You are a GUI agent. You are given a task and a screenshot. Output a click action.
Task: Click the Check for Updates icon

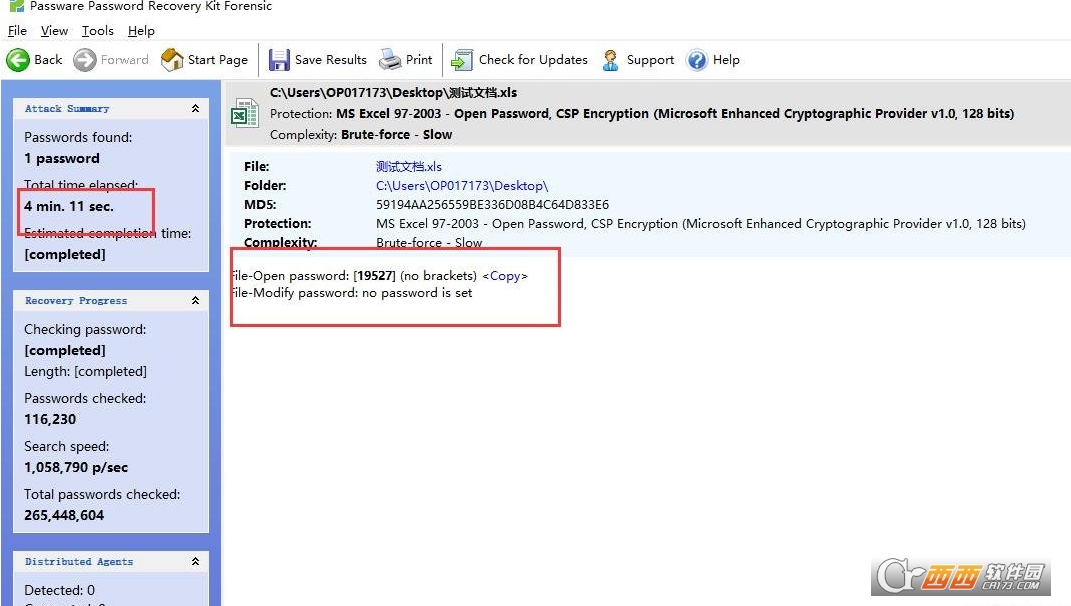[462, 60]
